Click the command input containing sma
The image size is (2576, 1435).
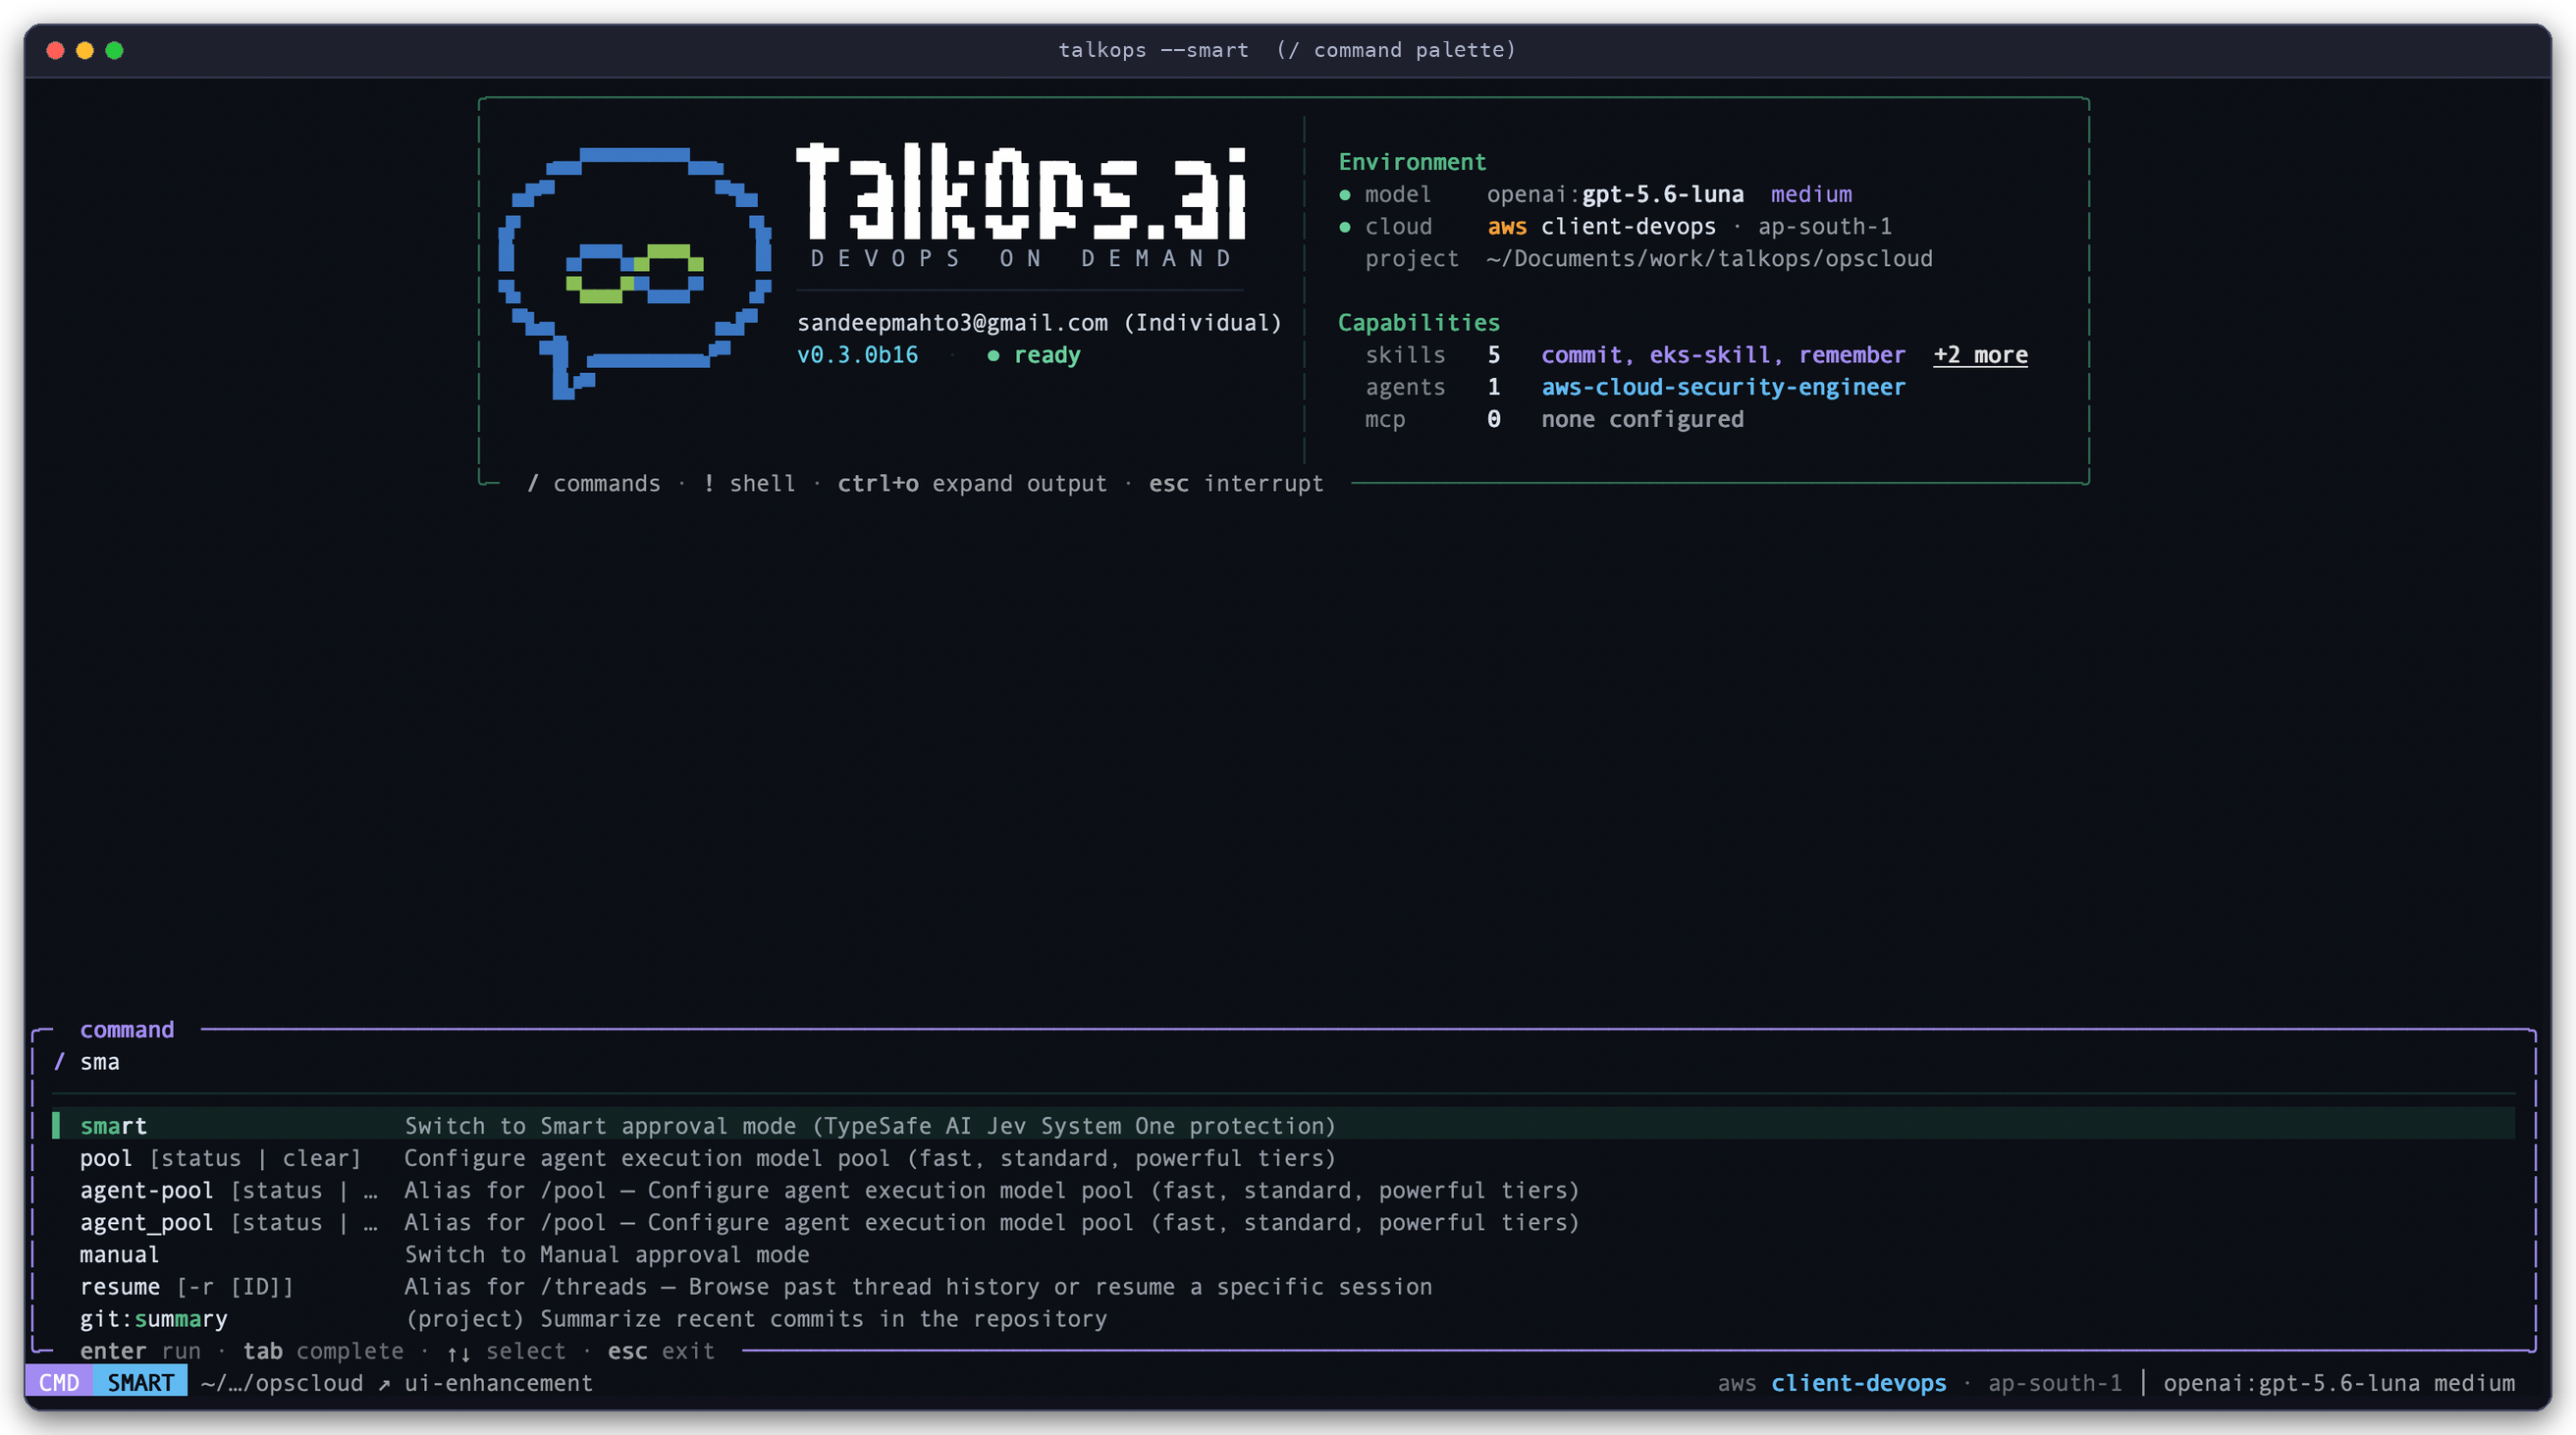[x=1284, y=1062]
